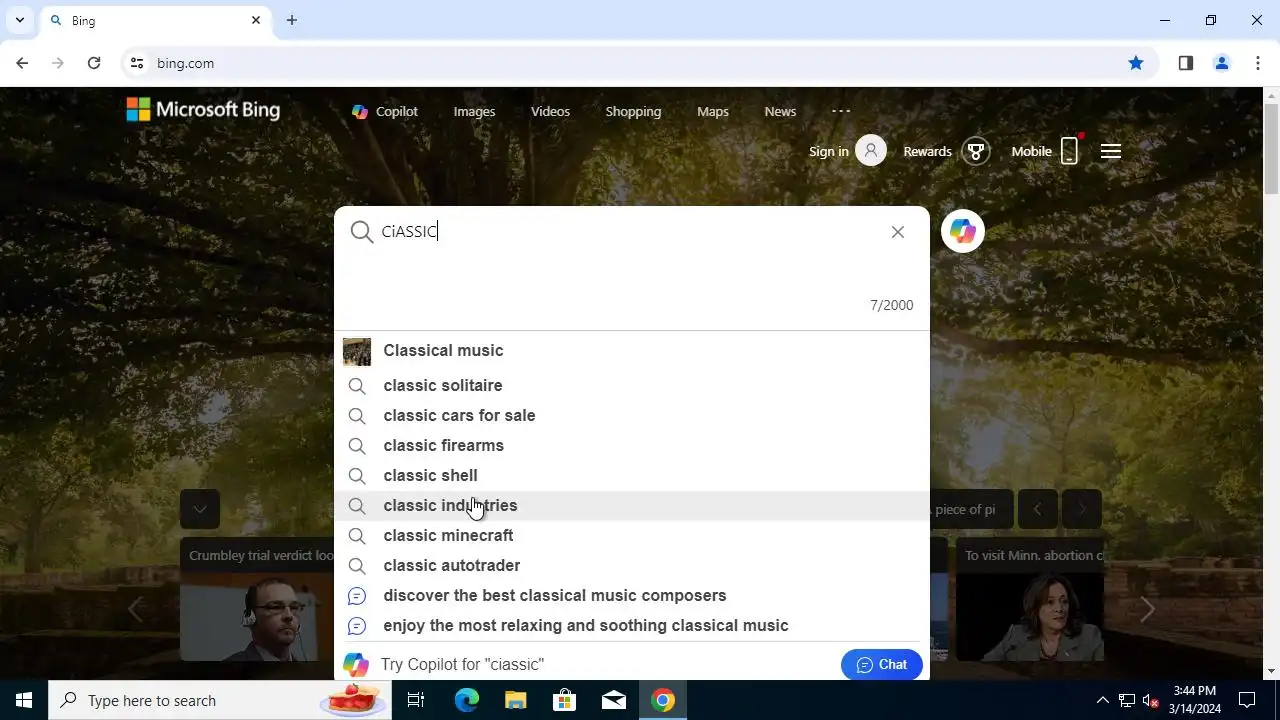
Task: Open Task View on the taskbar
Action: tap(416, 700)
